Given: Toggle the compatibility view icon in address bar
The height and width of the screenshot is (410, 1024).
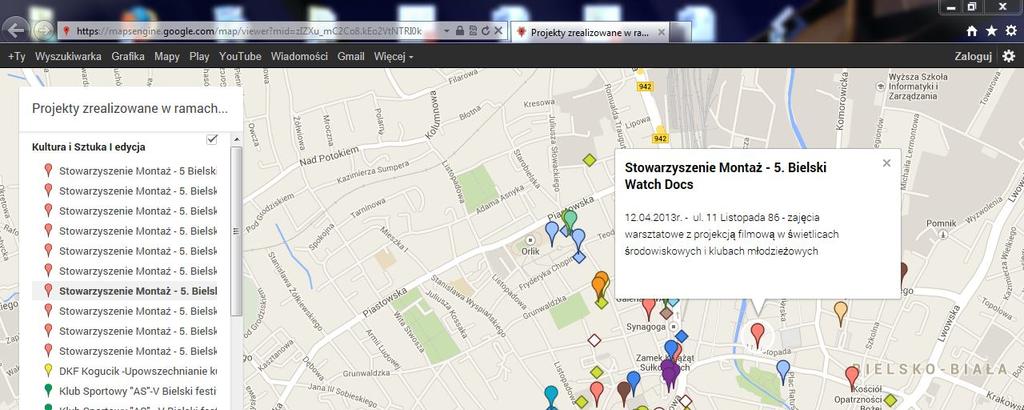Looking at the screenshot, I should pyautogui.click(x=473, y=31).
